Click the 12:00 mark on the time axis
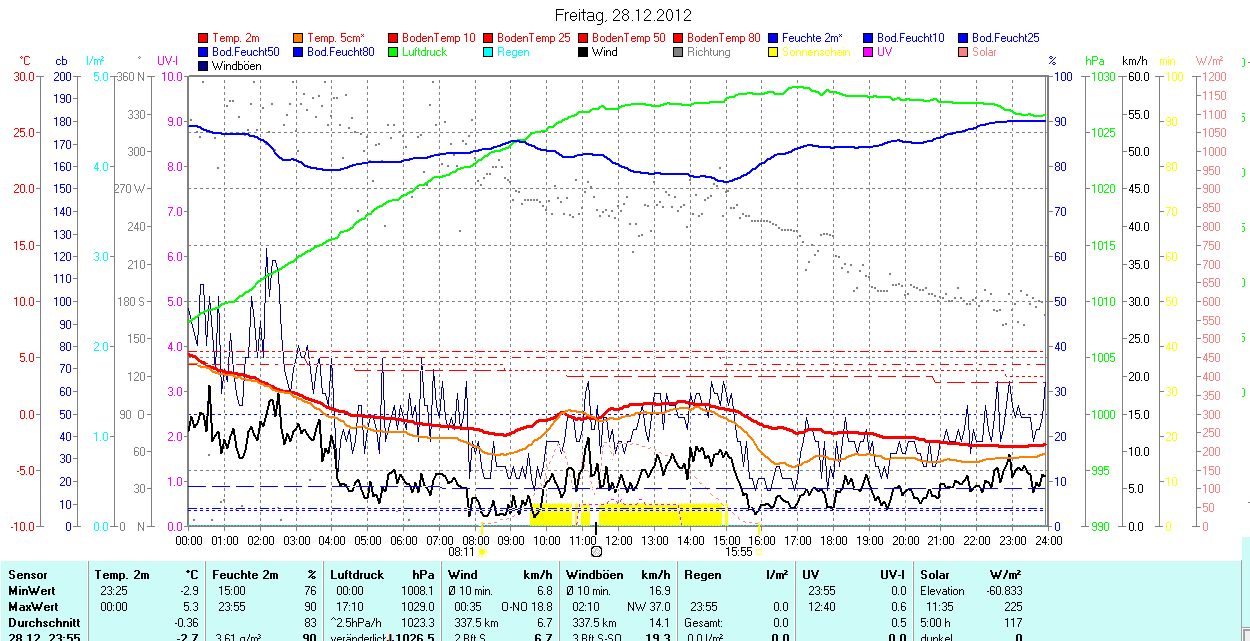This screenshot has height=641, width=1250. point(618,540)
